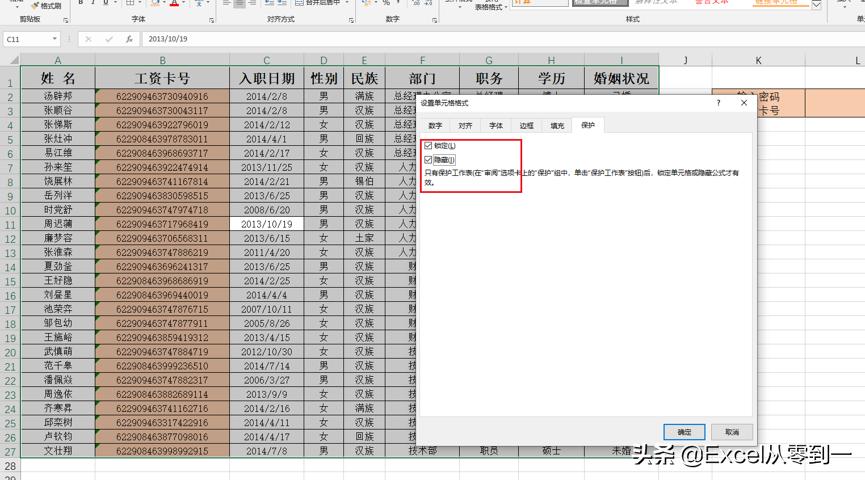The height and width of the screenshot is (480, 865).
Task: Click the 确定 OK button
Action: (x=684, y=432)
